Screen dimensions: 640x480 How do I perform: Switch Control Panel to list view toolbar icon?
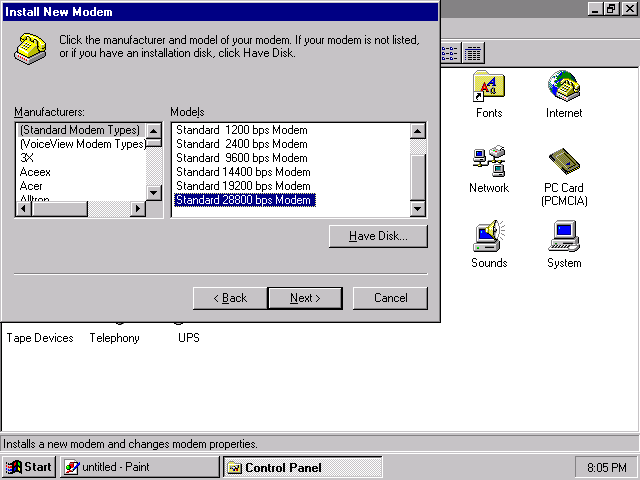coord(450,53)
